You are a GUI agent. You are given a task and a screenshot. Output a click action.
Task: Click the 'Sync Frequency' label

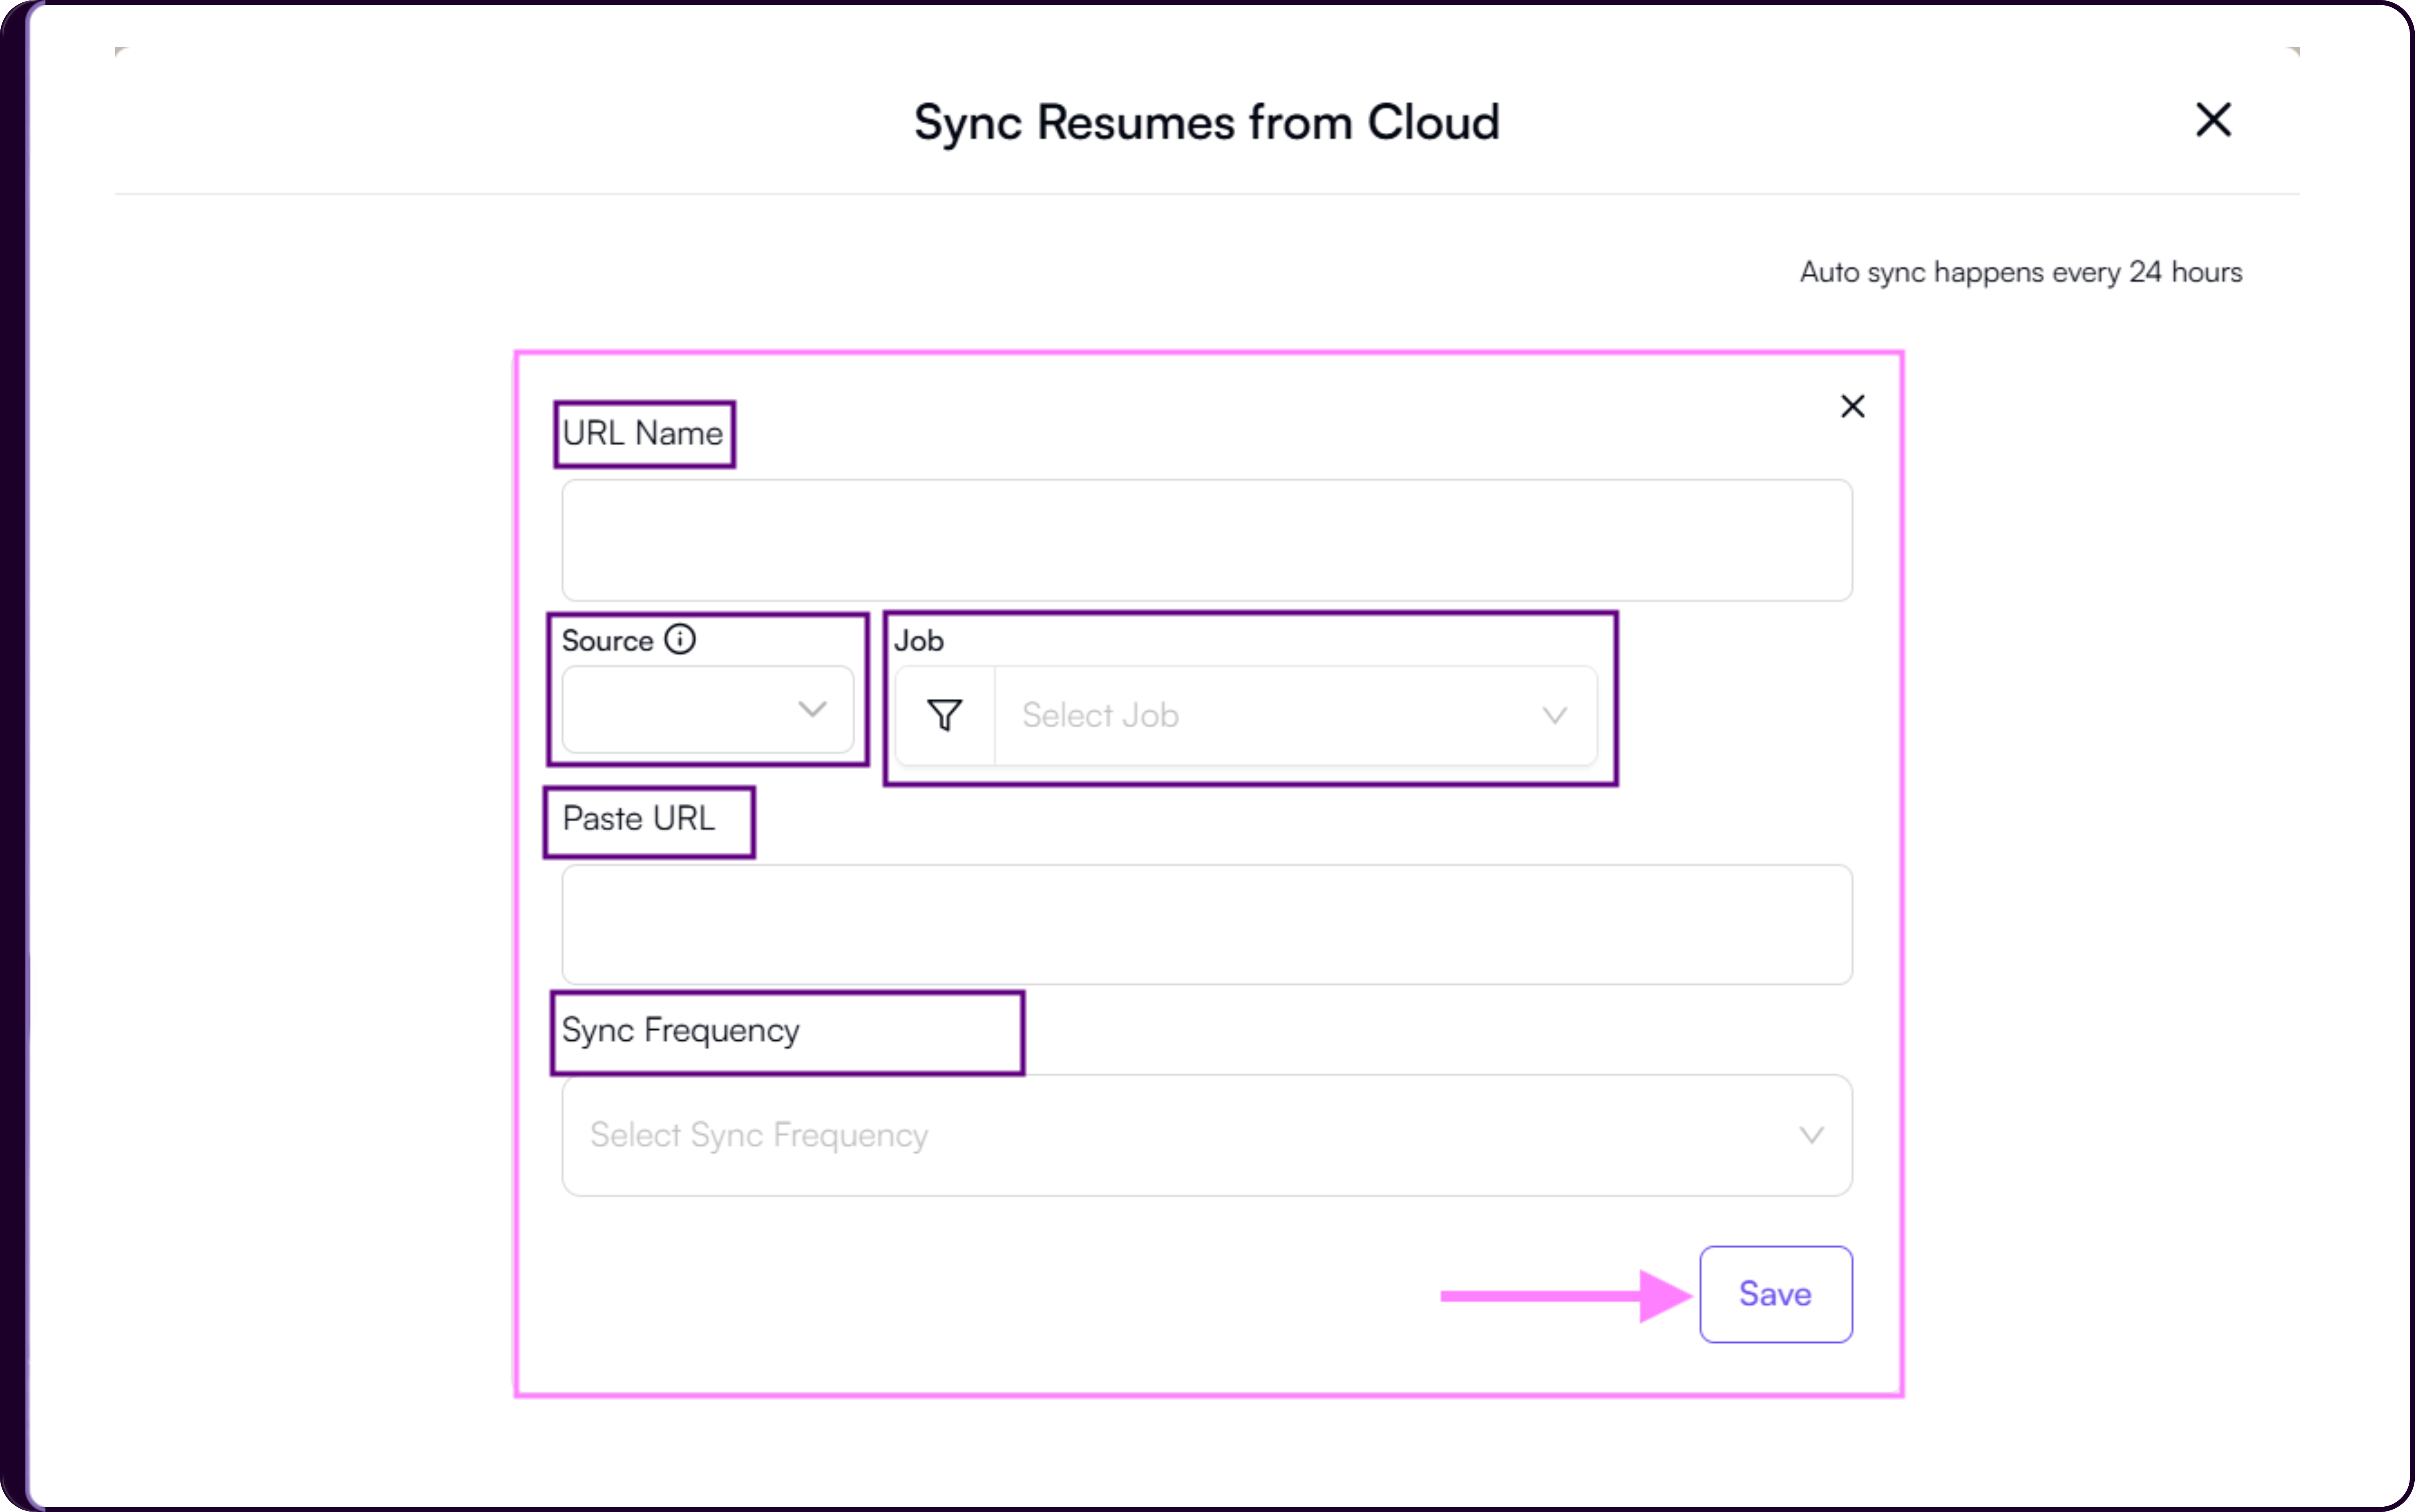(681, 1031)
